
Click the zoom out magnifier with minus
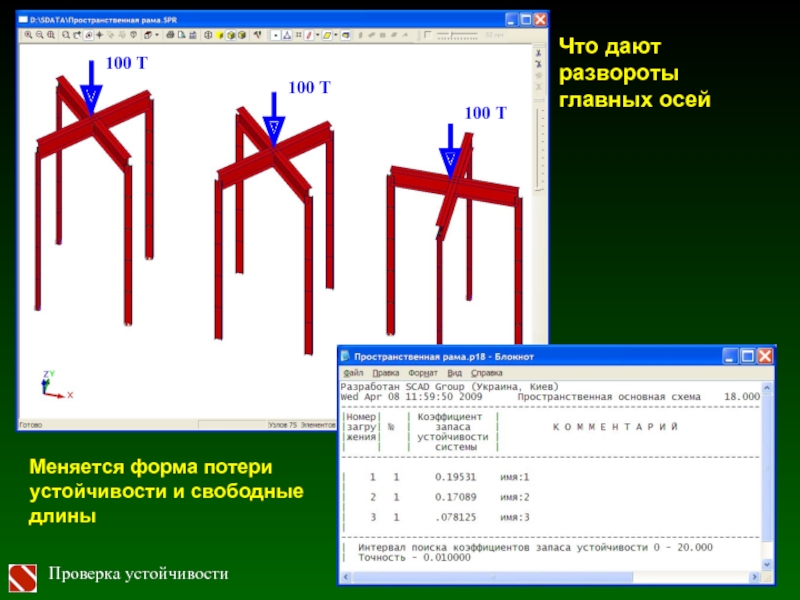click(39, 35)
